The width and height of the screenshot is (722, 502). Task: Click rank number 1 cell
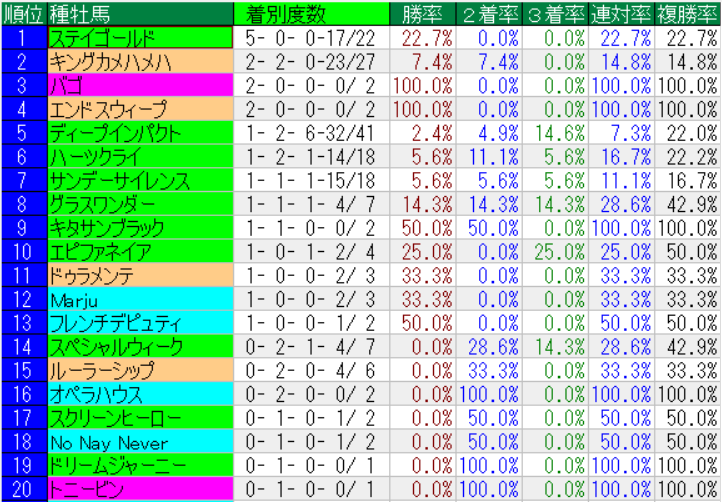24,38
